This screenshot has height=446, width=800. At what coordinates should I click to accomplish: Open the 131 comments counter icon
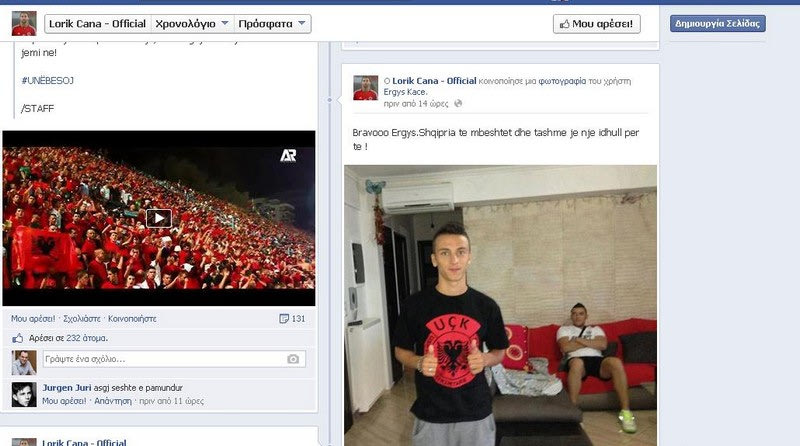[284, 319]
